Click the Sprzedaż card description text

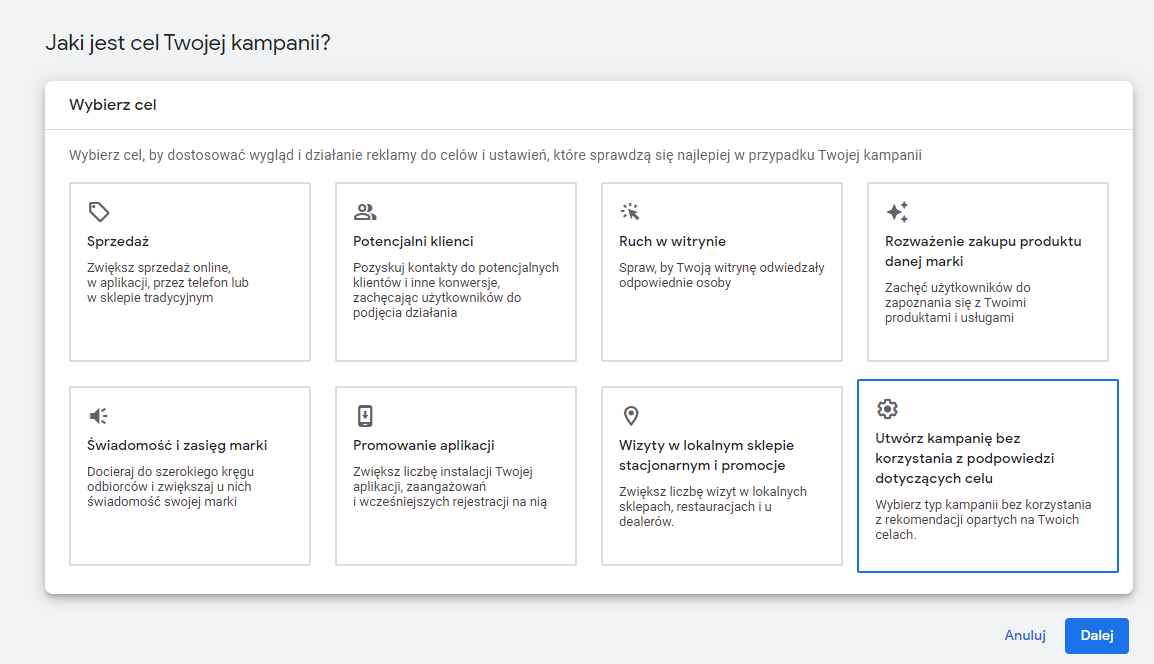[x=167, y=283]
